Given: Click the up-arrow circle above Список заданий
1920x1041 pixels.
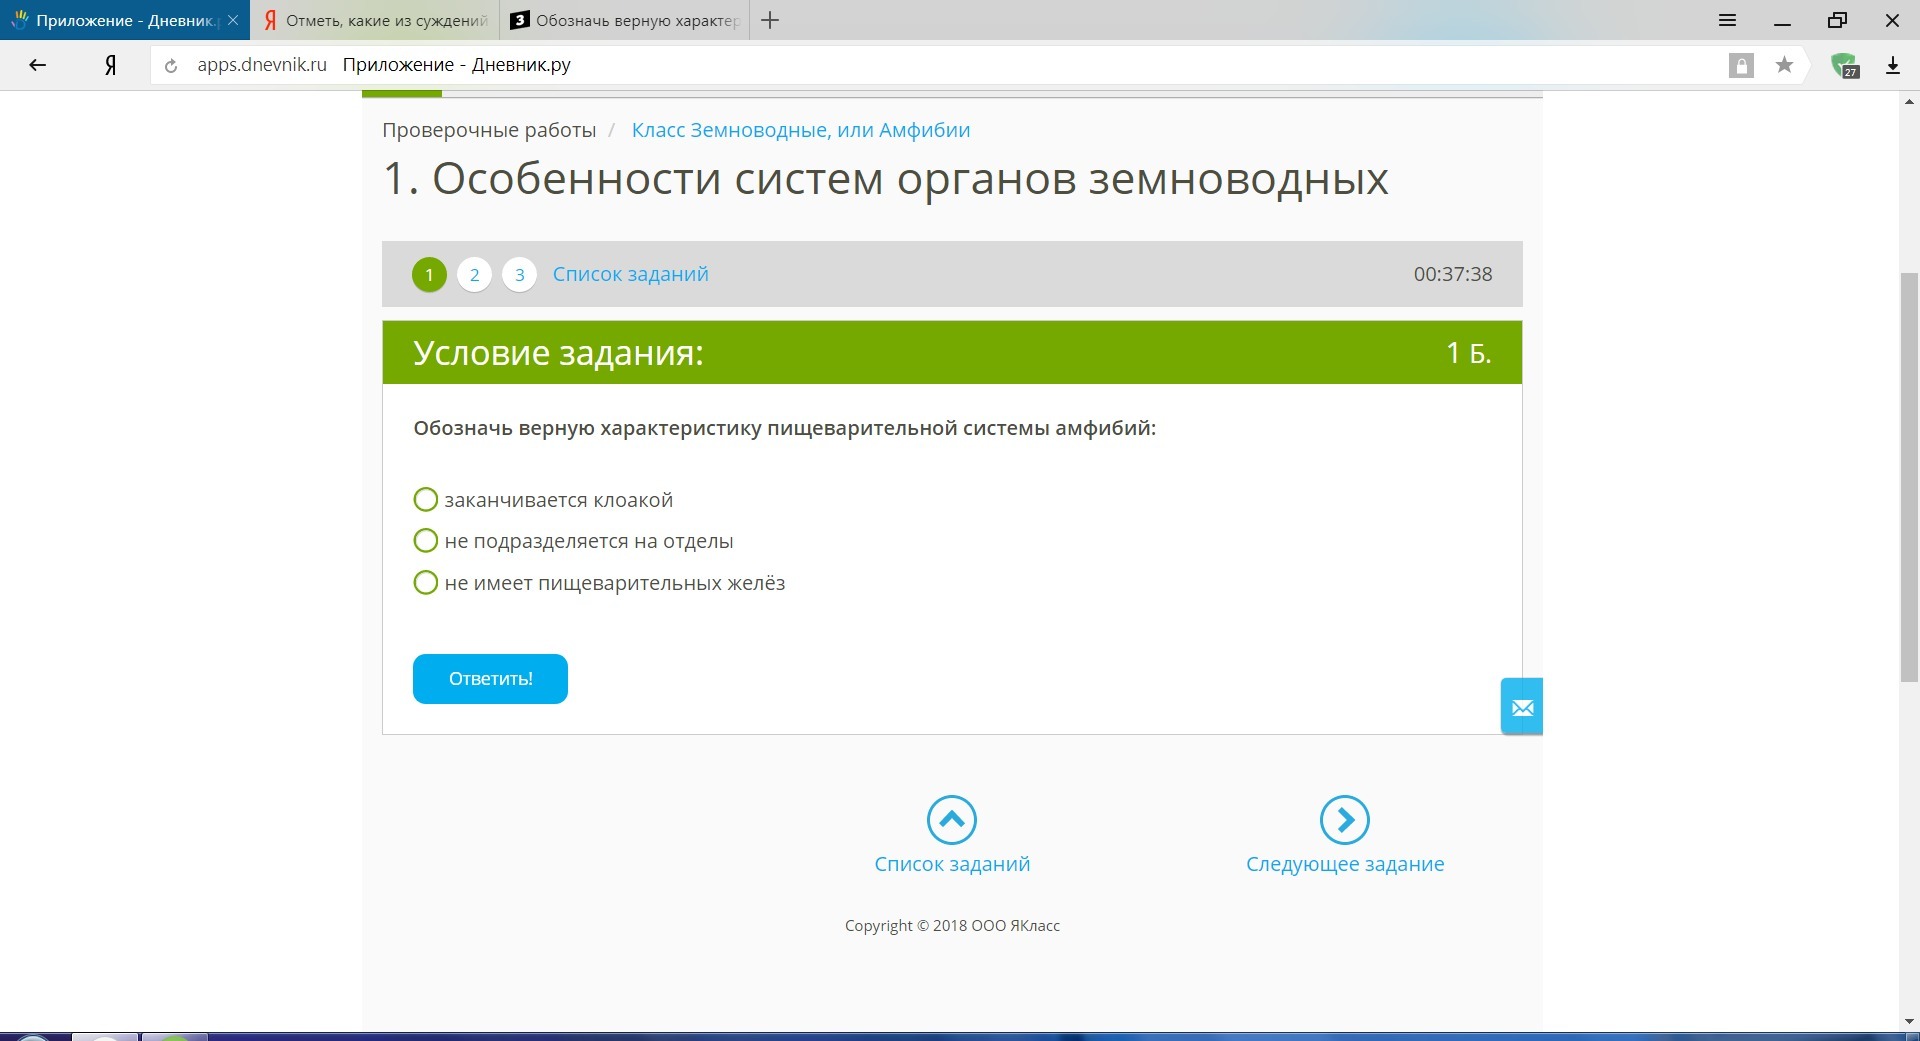Looking at the screenshot, I should [x=952, y=820].
